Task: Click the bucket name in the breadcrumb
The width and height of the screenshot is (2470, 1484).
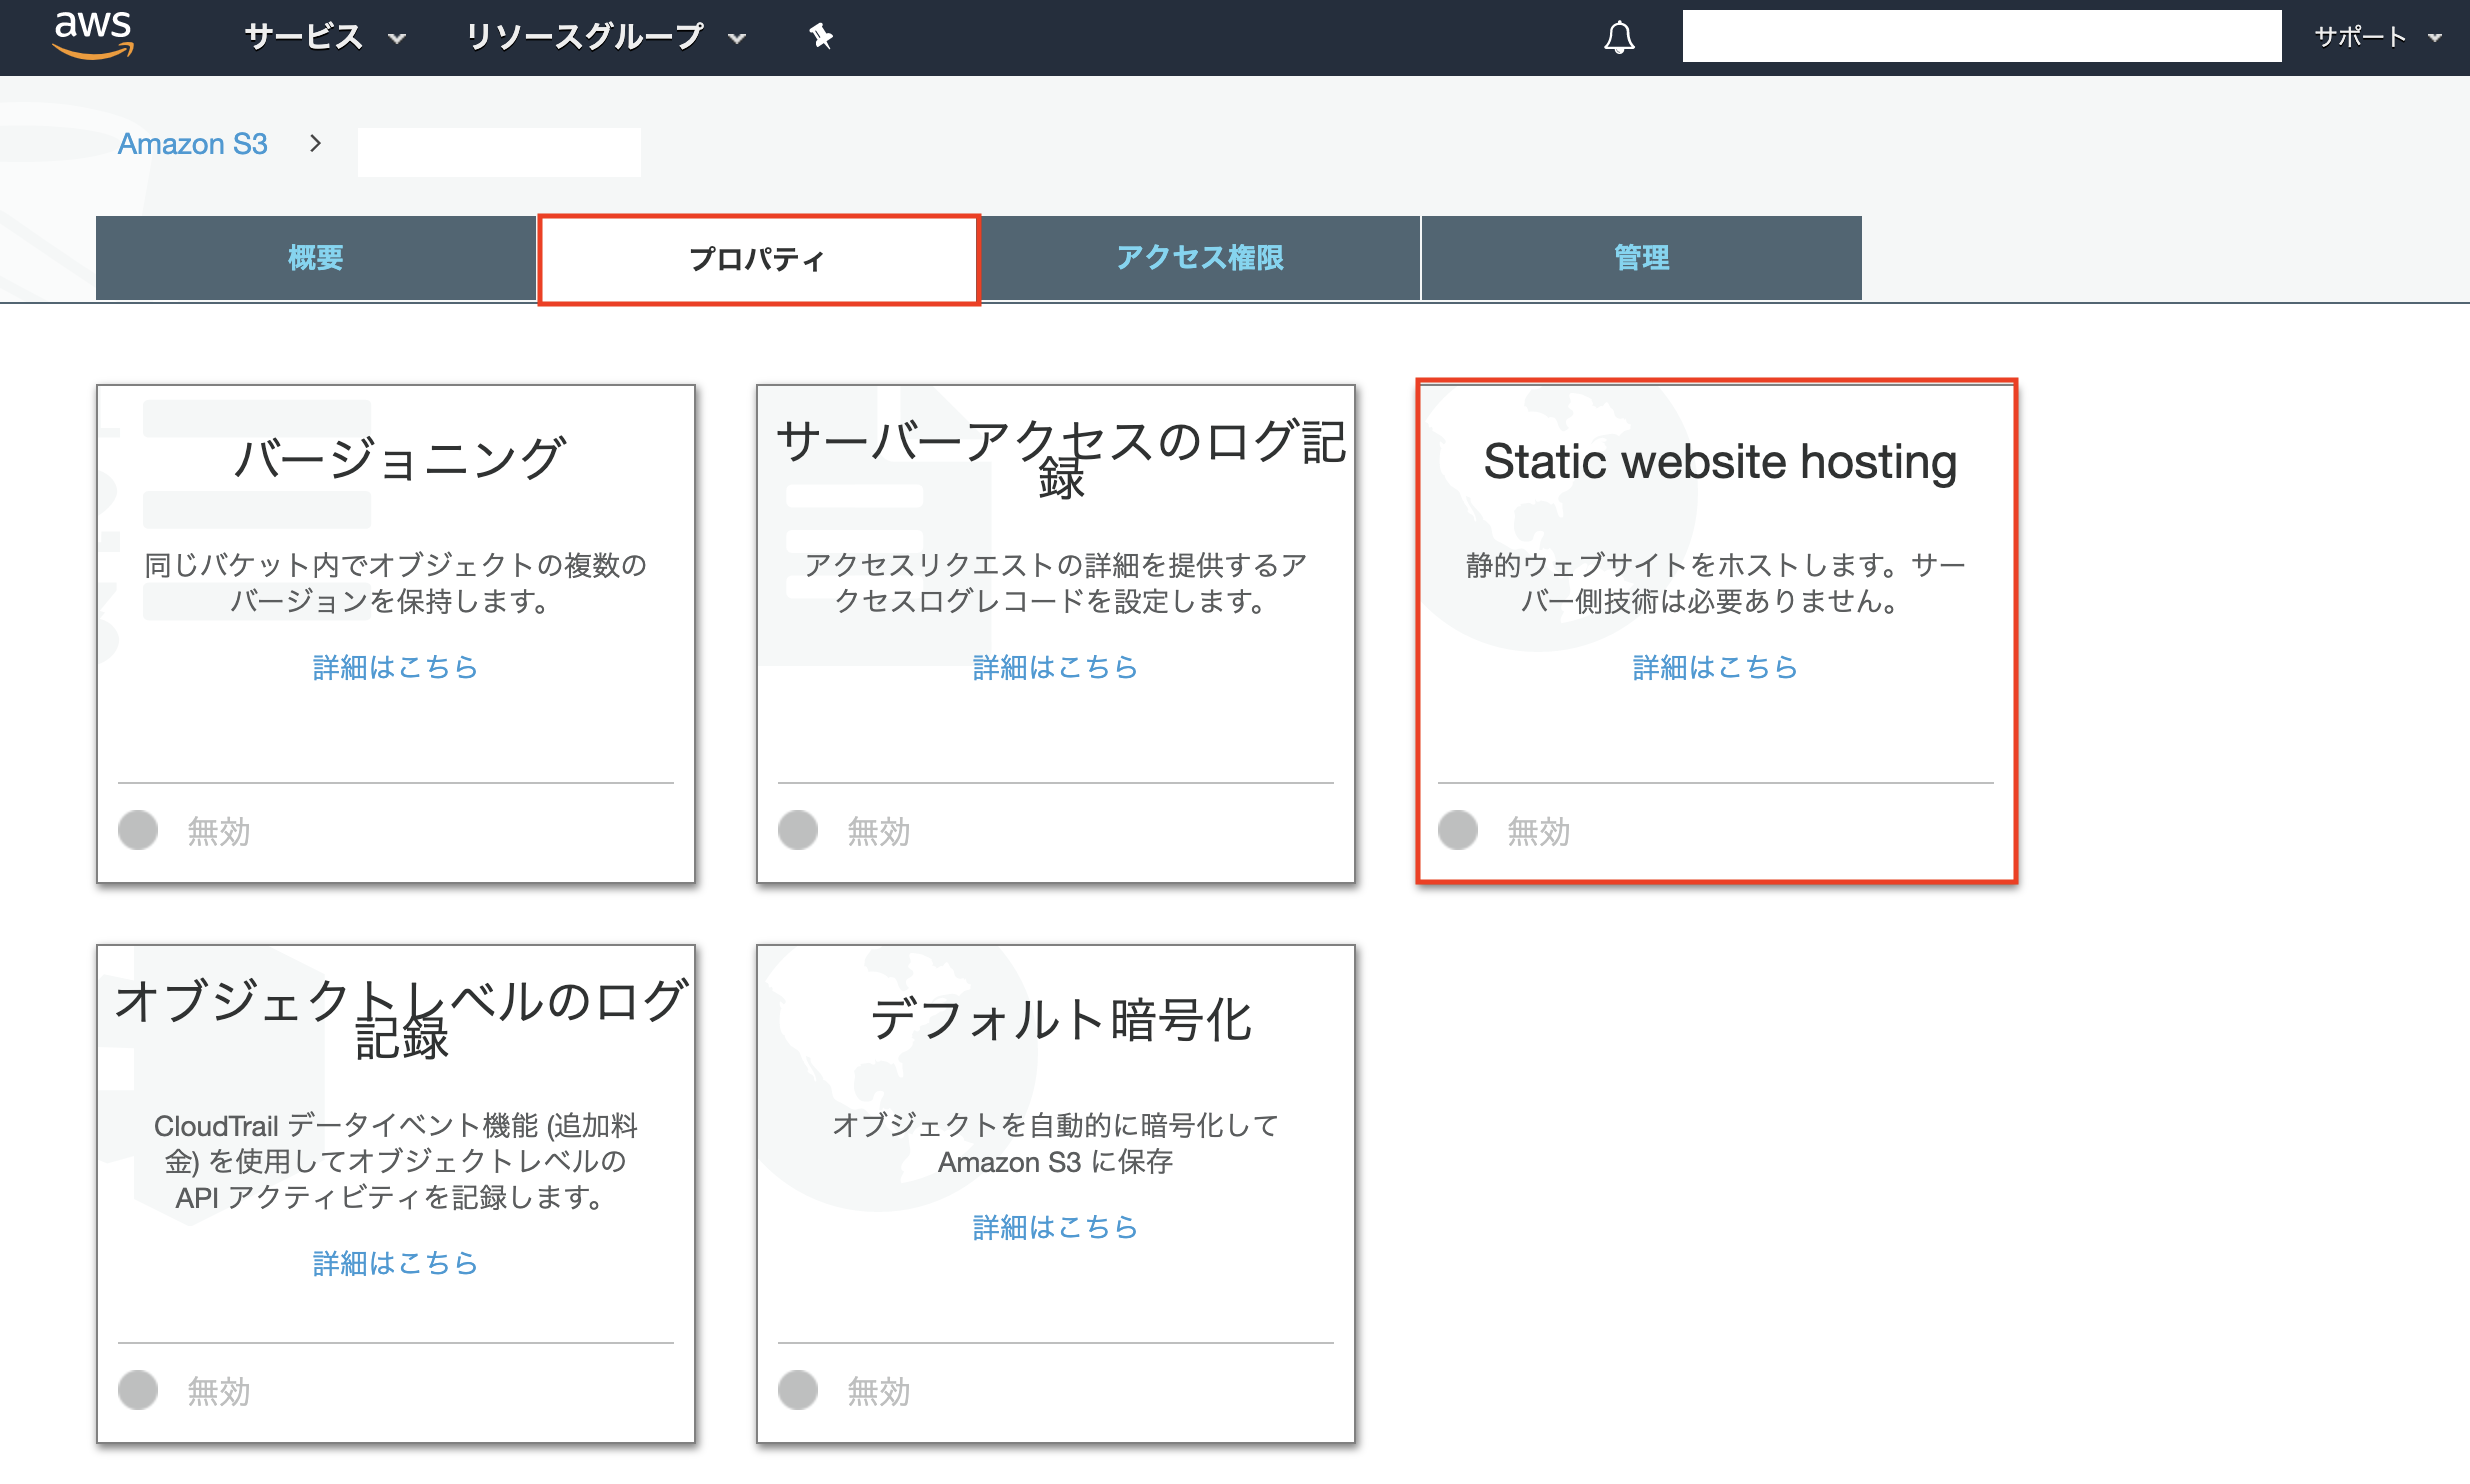Action: click(x=498, y=152)
